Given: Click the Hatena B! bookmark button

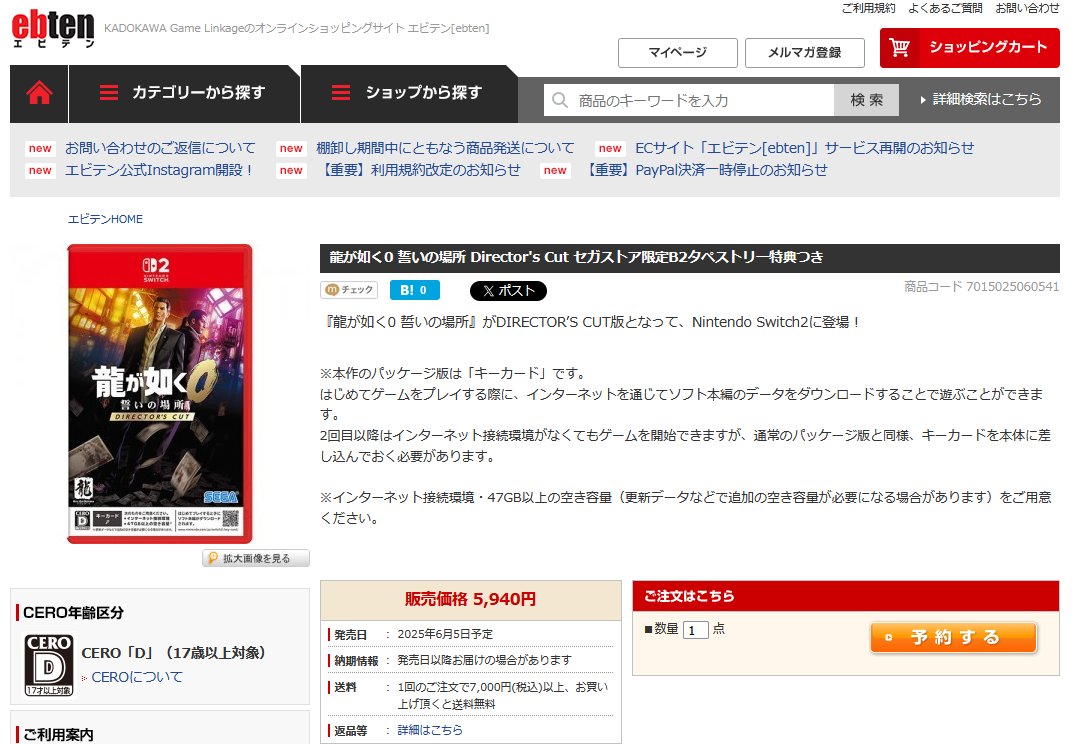Looking at the screenshot, I should (x=415, y=290).
